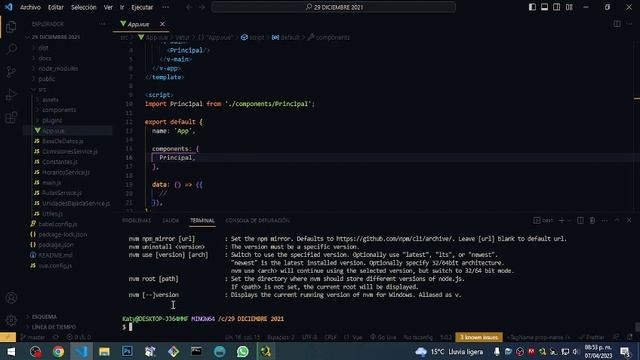Collapse the 29 DICIEMBRE 2021 root folder
This screenshot has width=640, height=360.
tap(56, 37)
